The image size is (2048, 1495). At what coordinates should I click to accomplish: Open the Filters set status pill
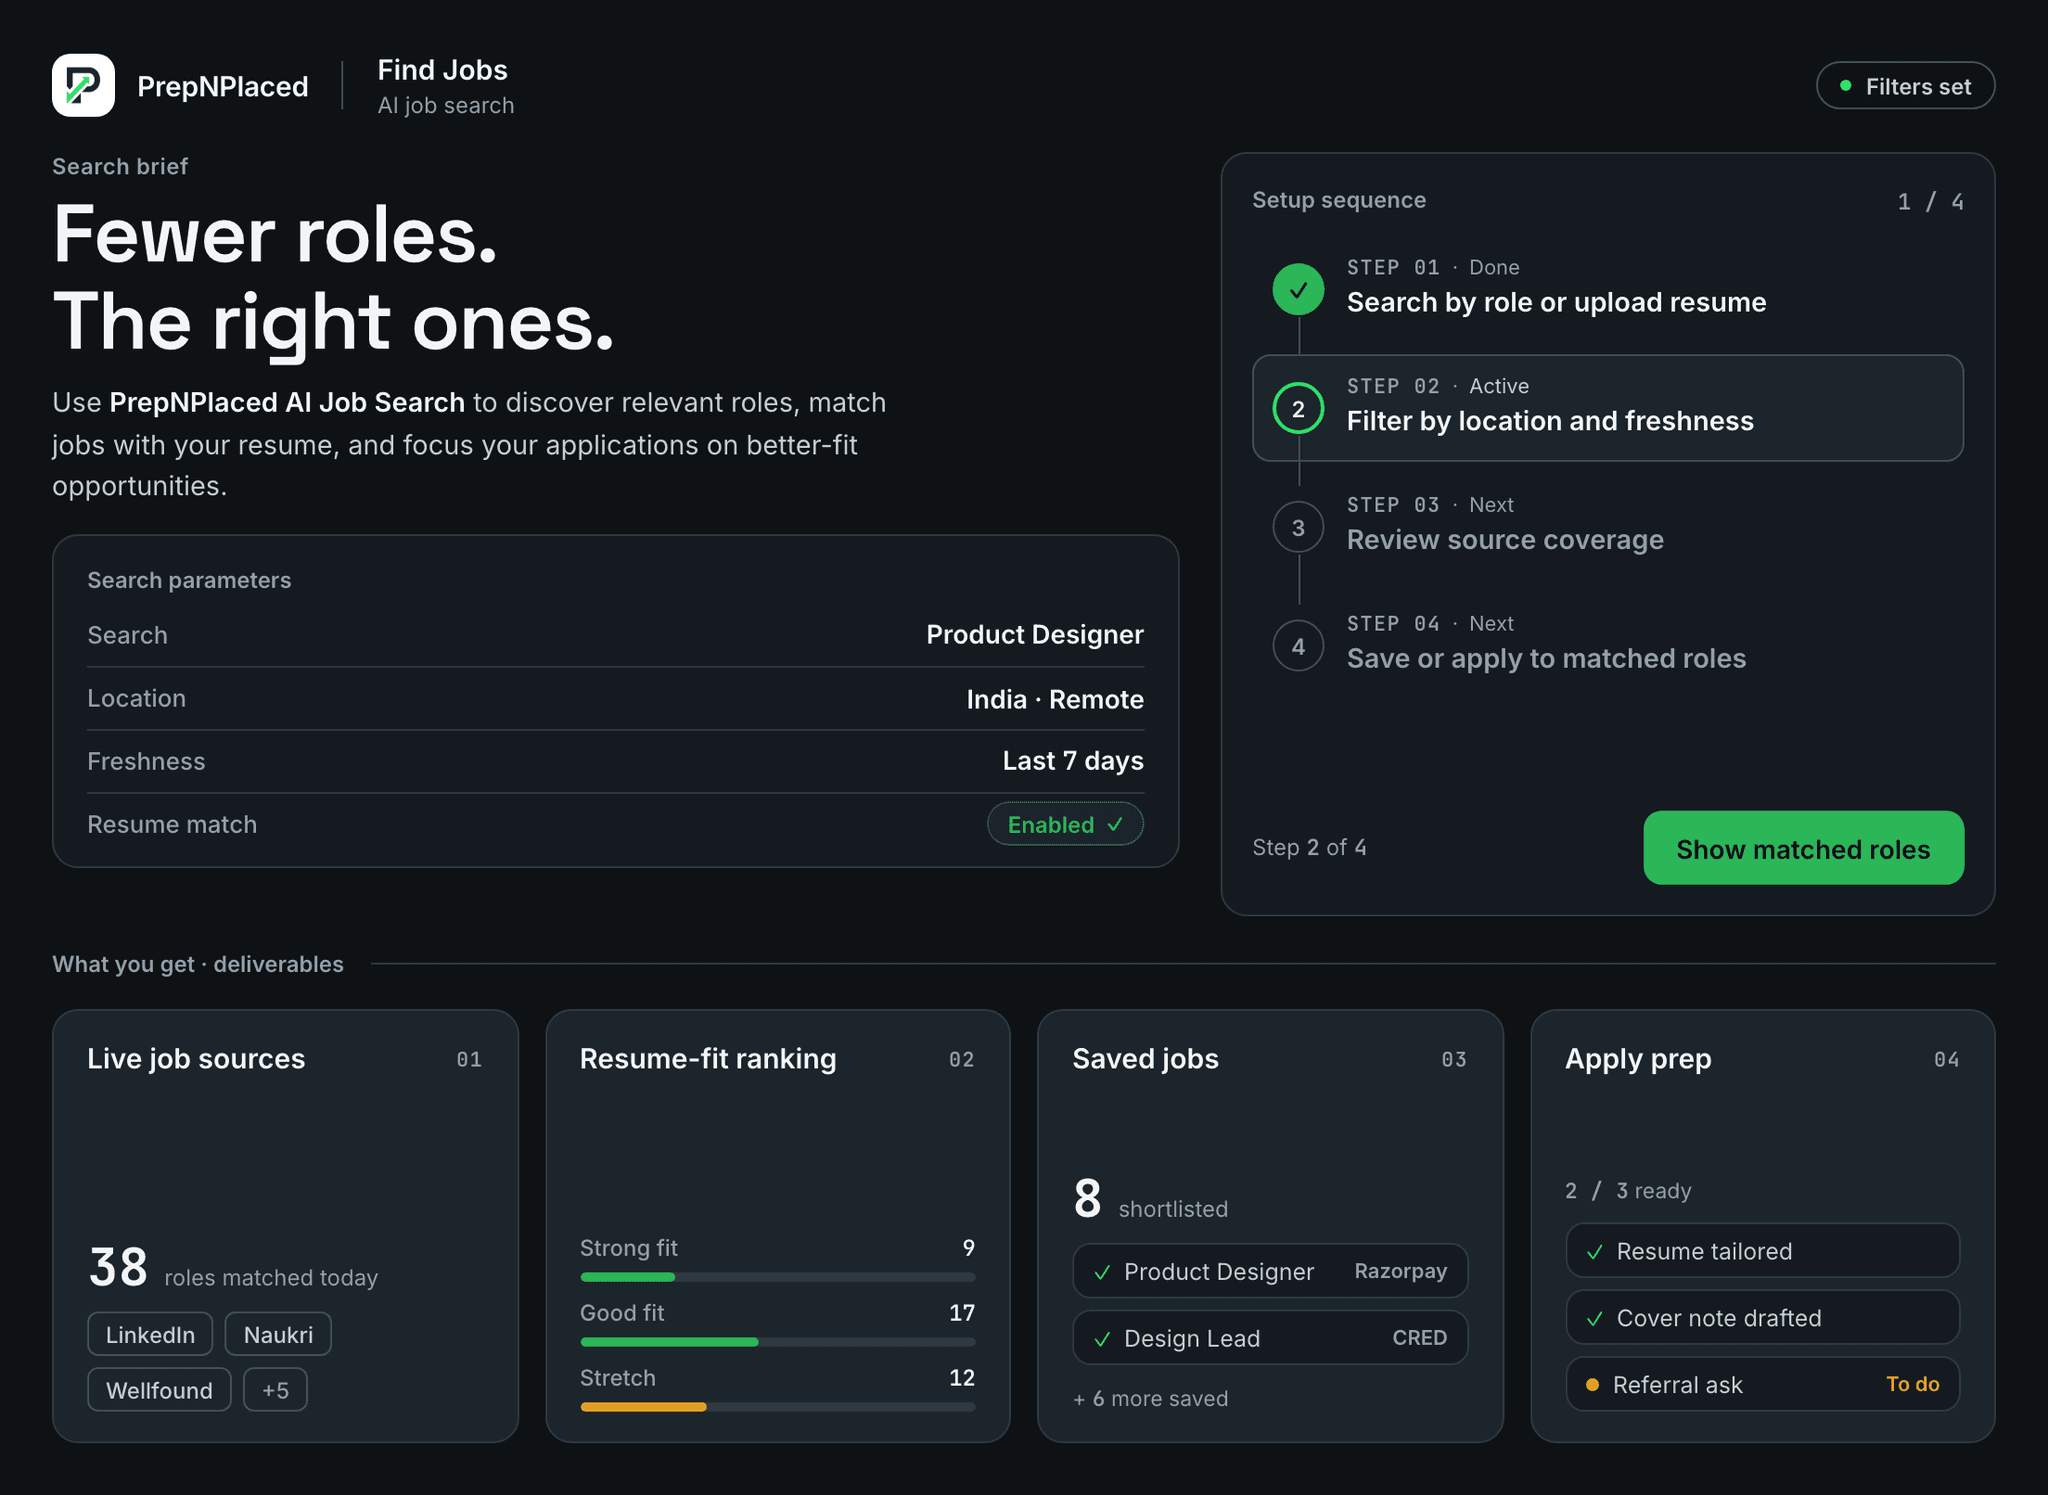[x=1905, y=86]
